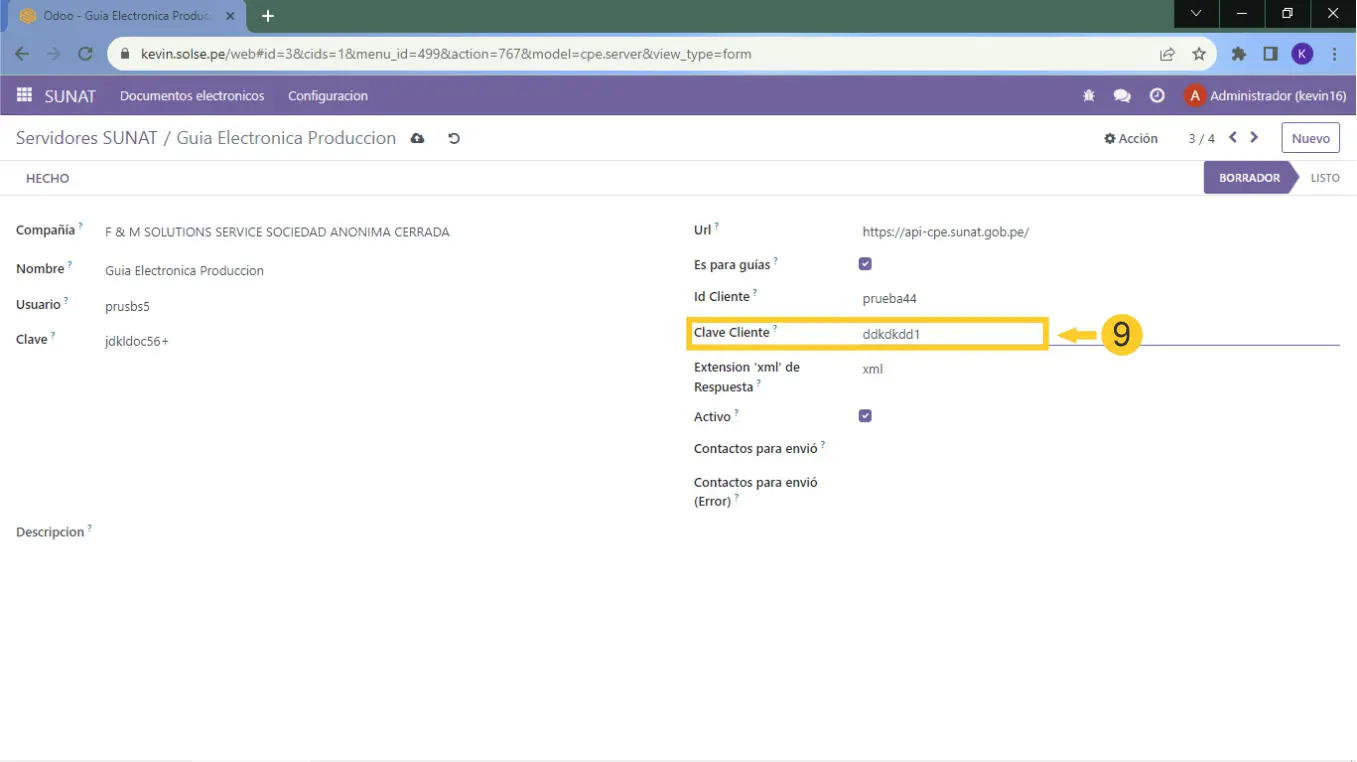Click the Extension 'xml' de Respuesta label

click(746, 377)
